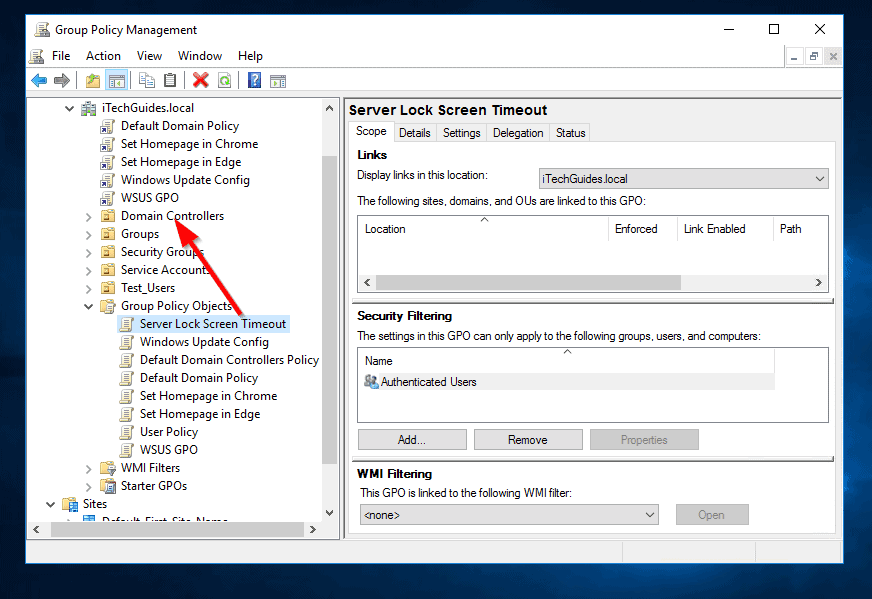Viewport: 872px width, 599px height.
Task: Click the Paste clipboard toolbar icon
Action: (170, 81)
